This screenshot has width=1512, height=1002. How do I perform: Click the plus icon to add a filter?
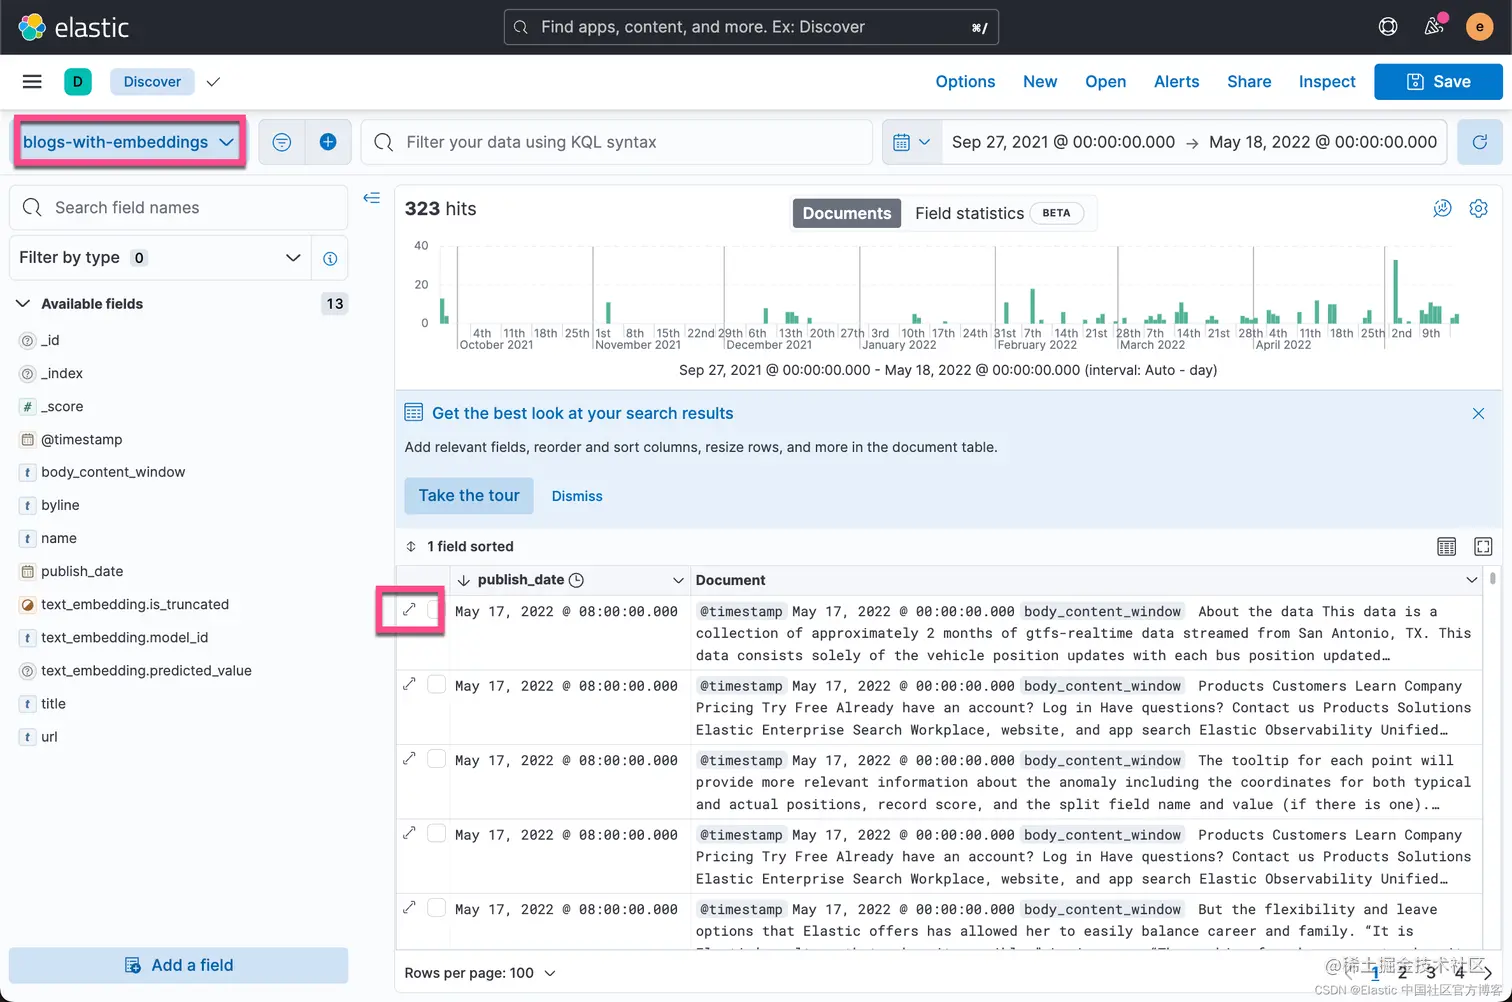328,142
